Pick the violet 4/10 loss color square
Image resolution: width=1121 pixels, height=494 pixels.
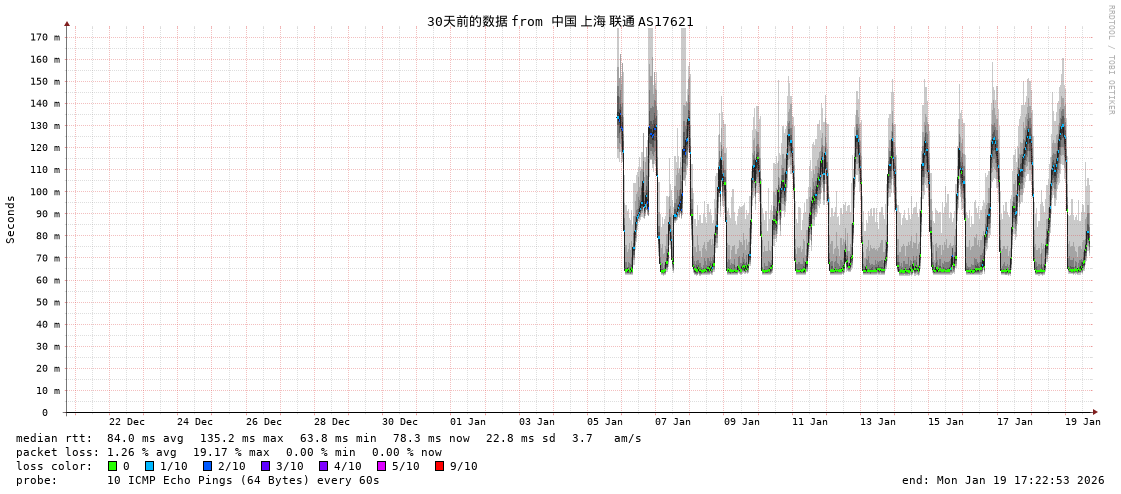[323, 466]
